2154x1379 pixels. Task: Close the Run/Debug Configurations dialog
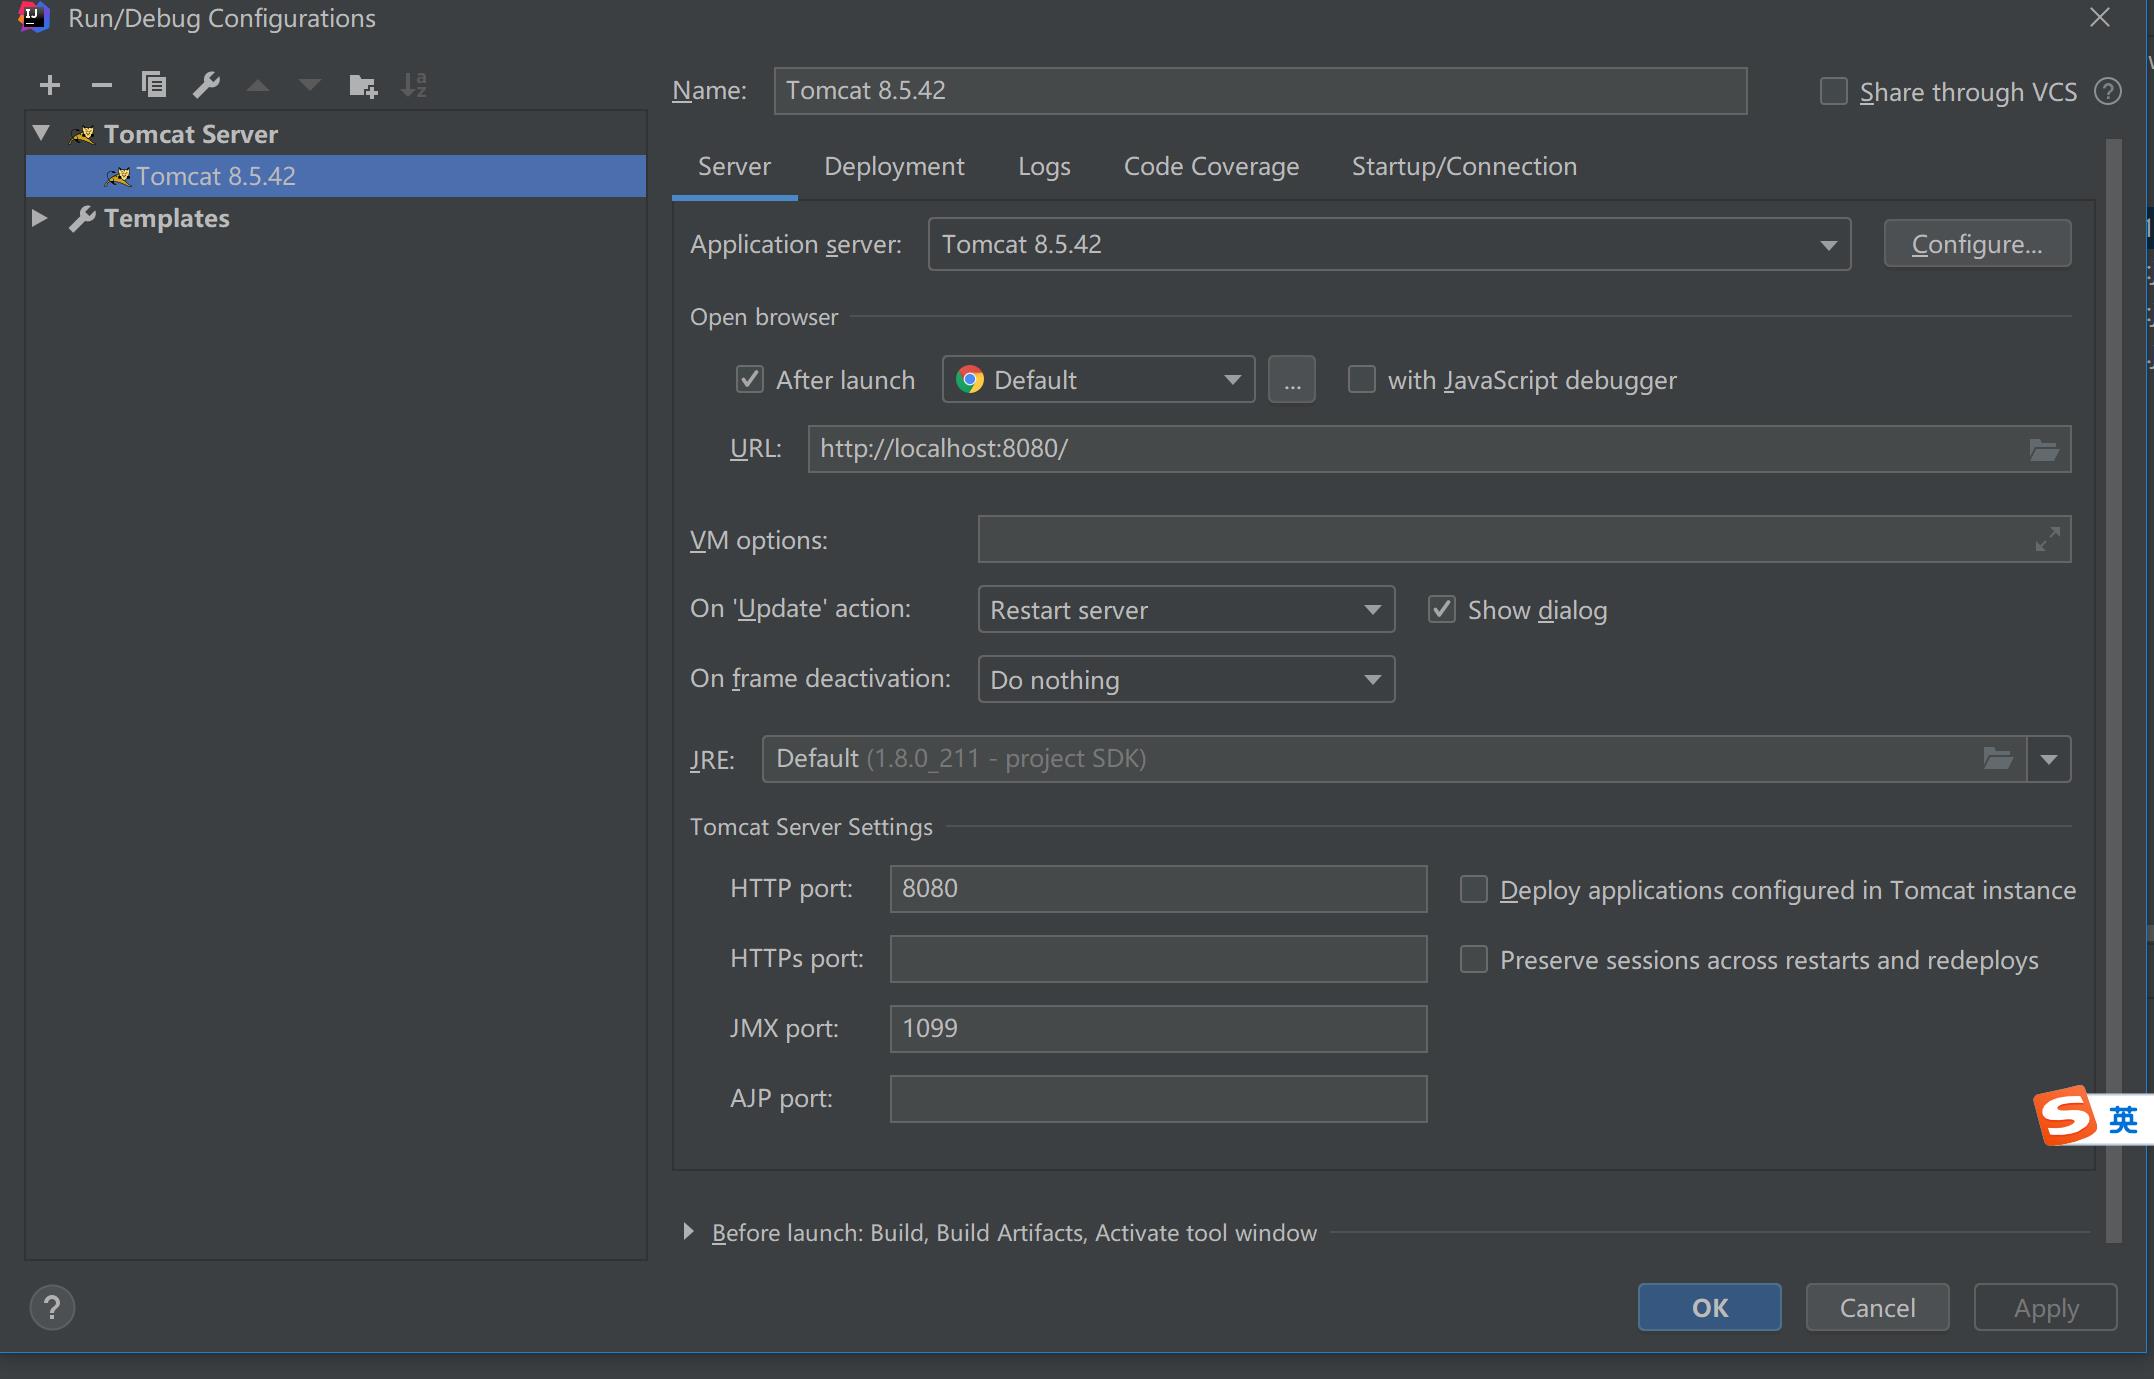(2100, 18)
